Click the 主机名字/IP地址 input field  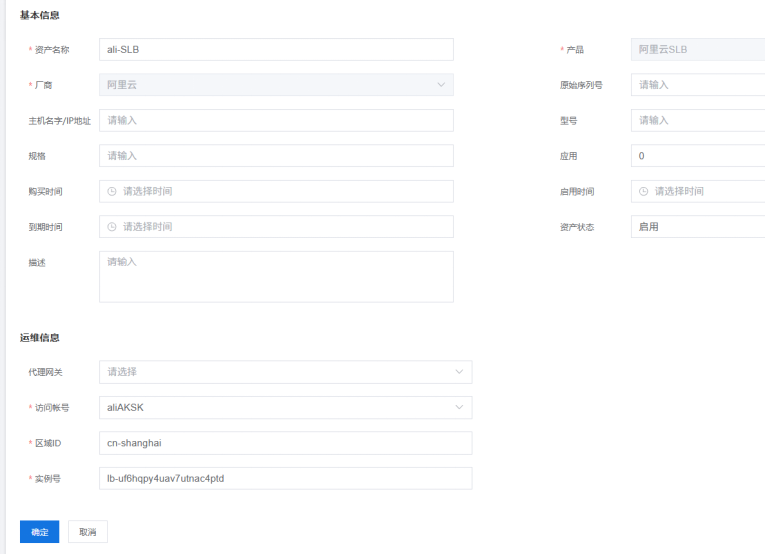pyautogui.click(x=276, y=120)
